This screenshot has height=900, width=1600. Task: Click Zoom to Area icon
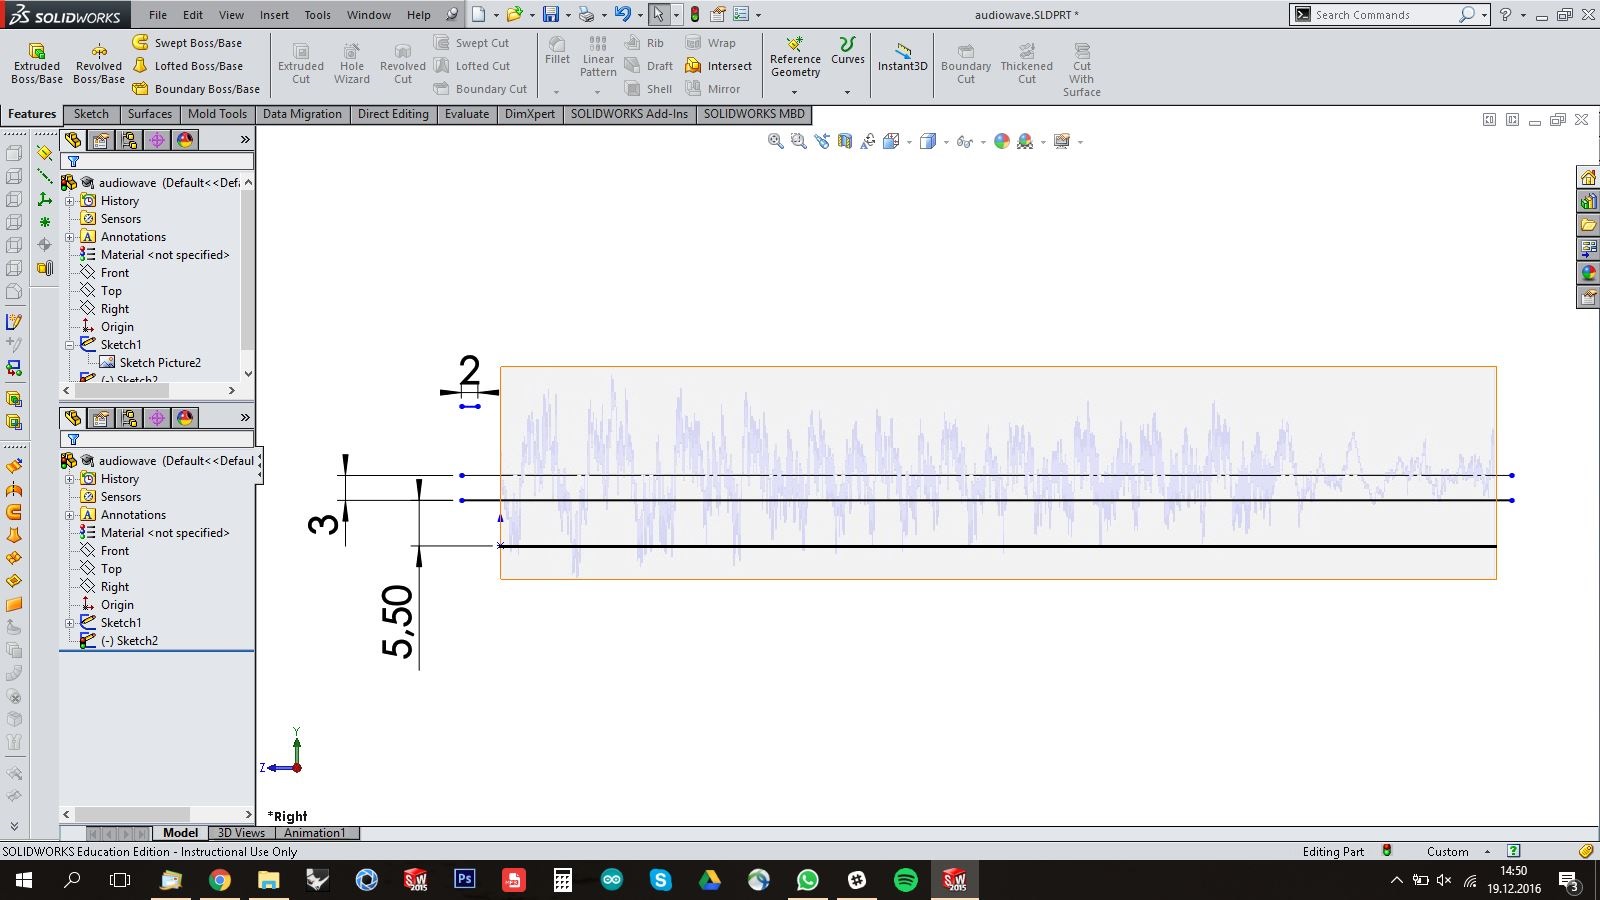(x=798, y=142)
